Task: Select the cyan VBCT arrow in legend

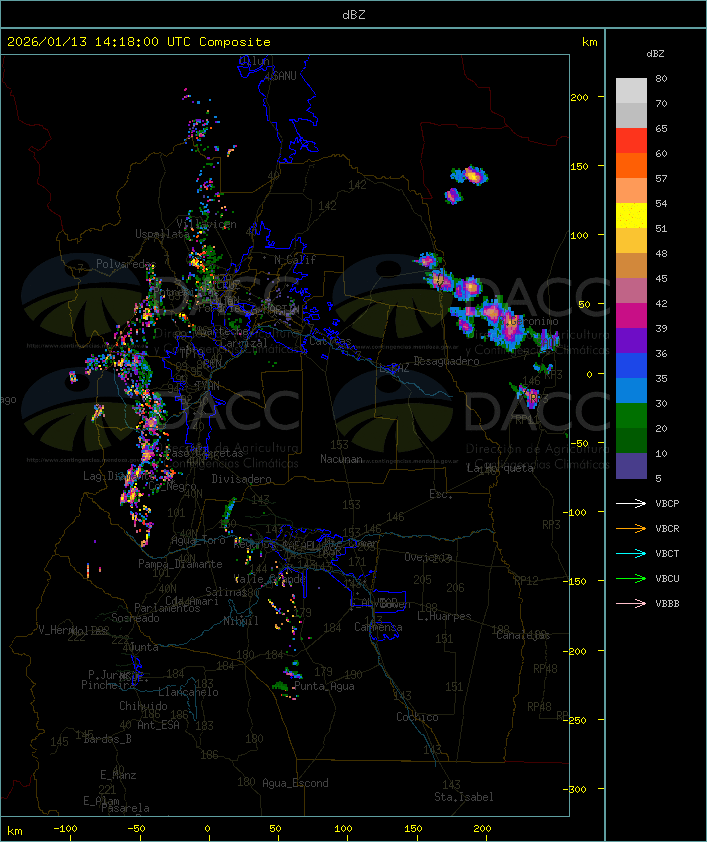Action: click(632, 554)
